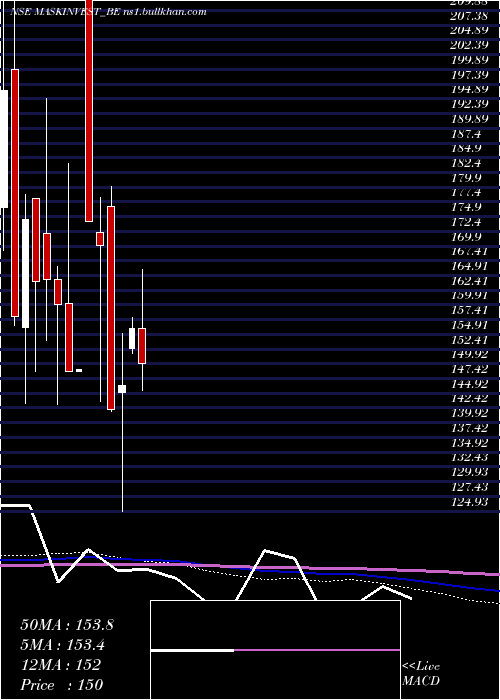Click the 182.4 price axis label
This screenshot has height=700, width=500.
click(x=467, y=163)
